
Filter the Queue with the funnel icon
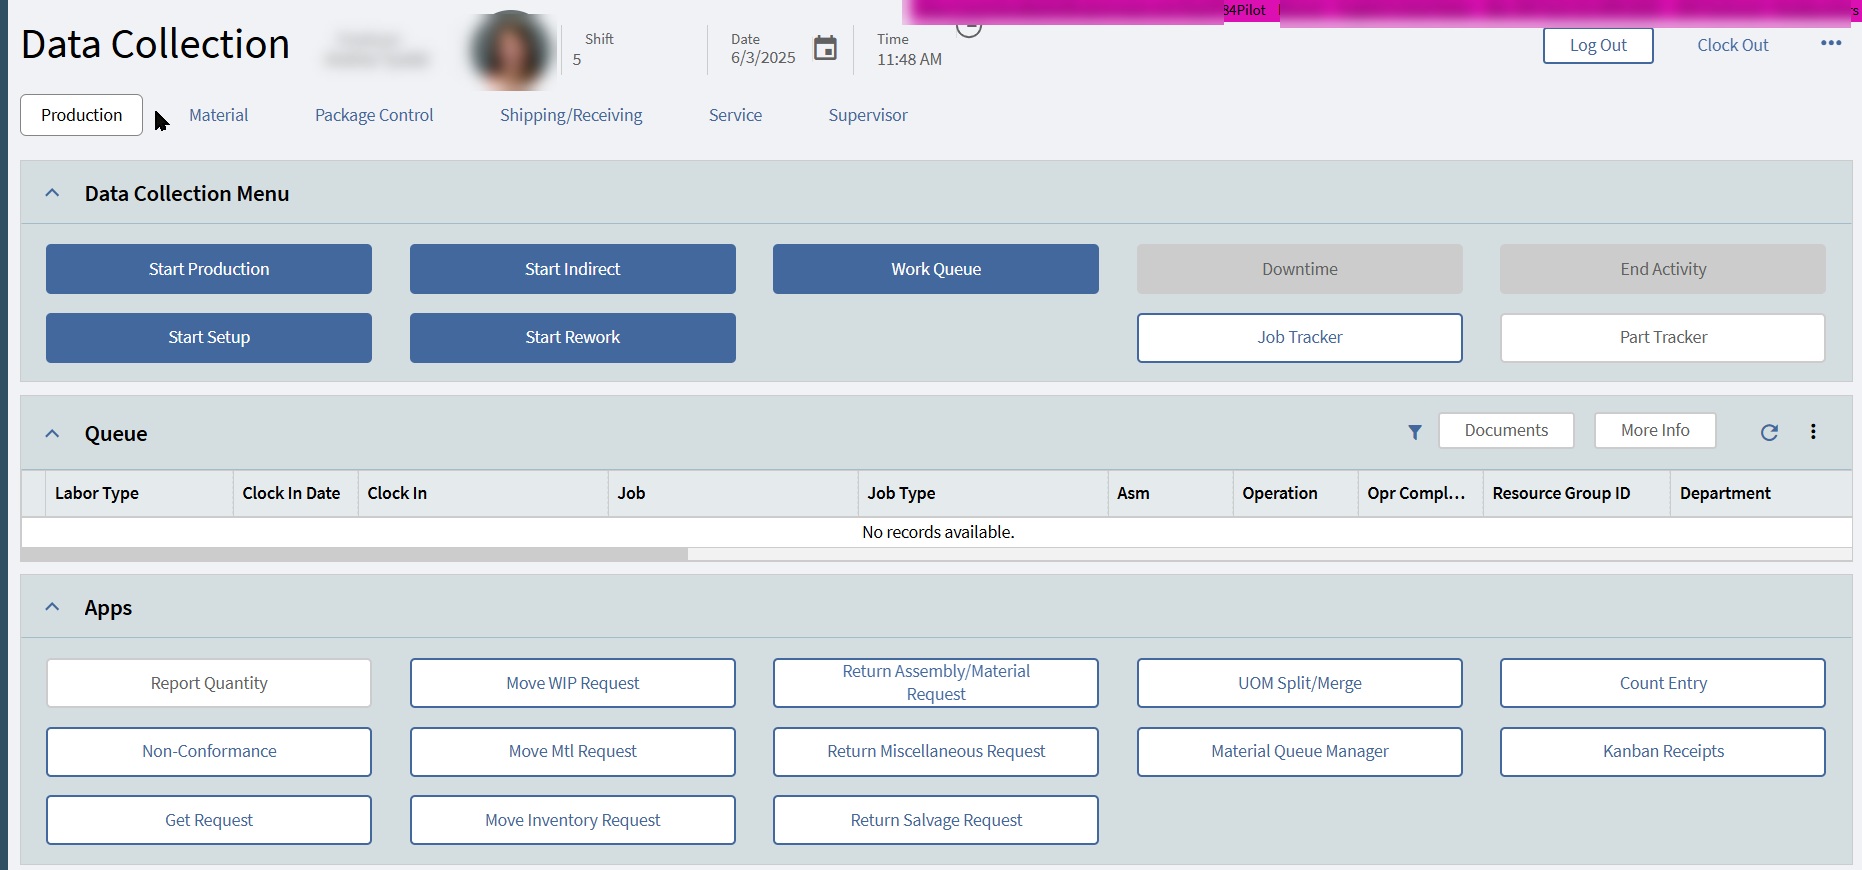click(1415, 432)
